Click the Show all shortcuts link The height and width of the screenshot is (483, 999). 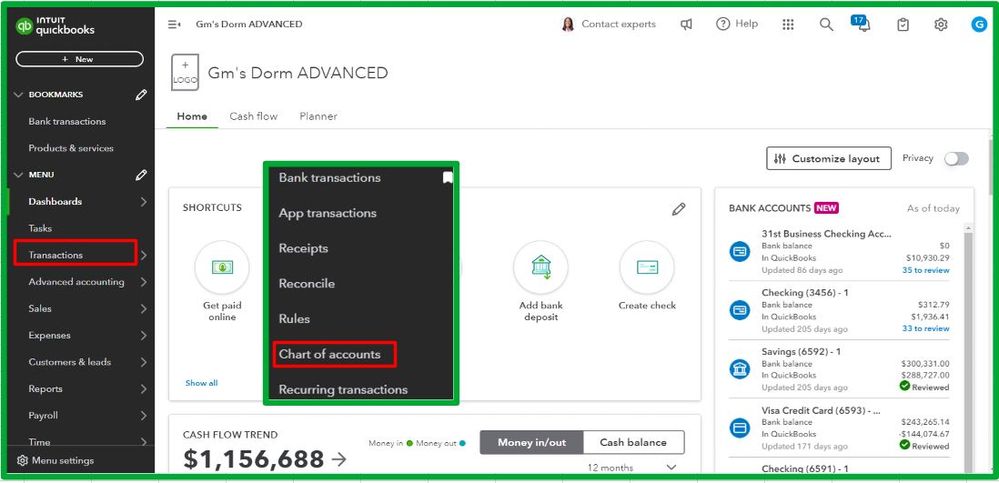click(x=201, y=383)
